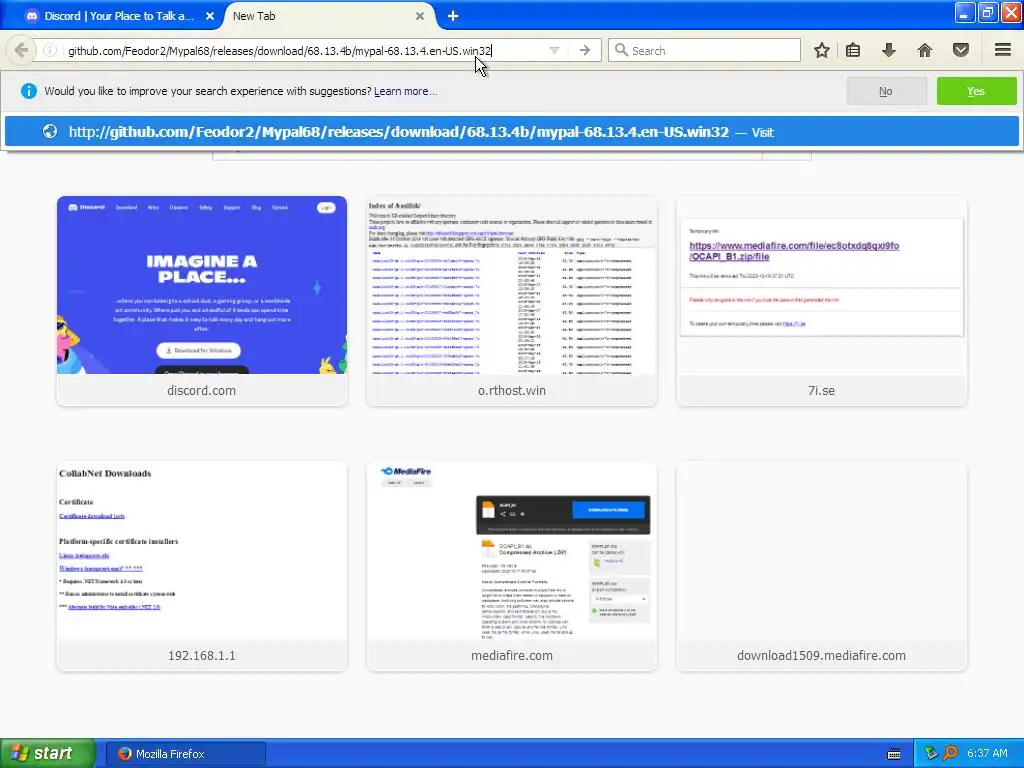The height and width of the screenshot is (768, 1024).
Task: Click the Go arrow in the address bar
Action: [x=584, y=50]
